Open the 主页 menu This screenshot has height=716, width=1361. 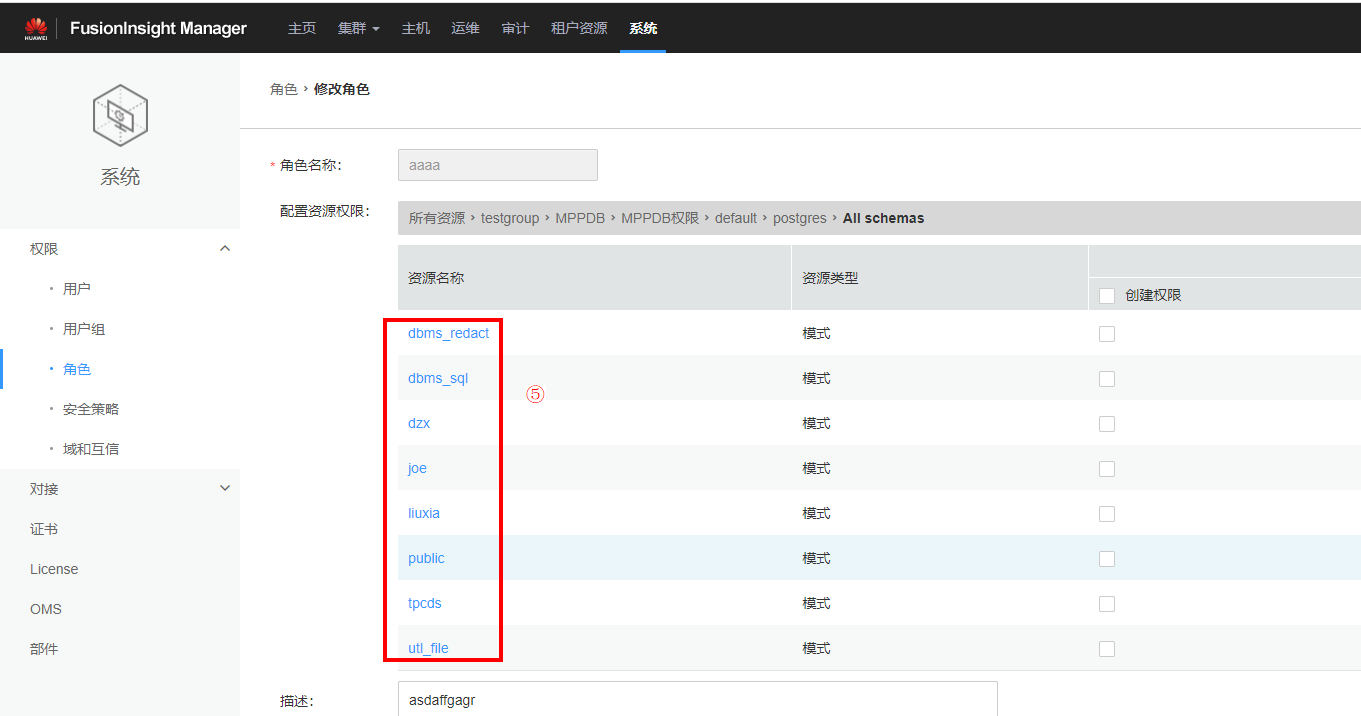click(x=302, y=28)
